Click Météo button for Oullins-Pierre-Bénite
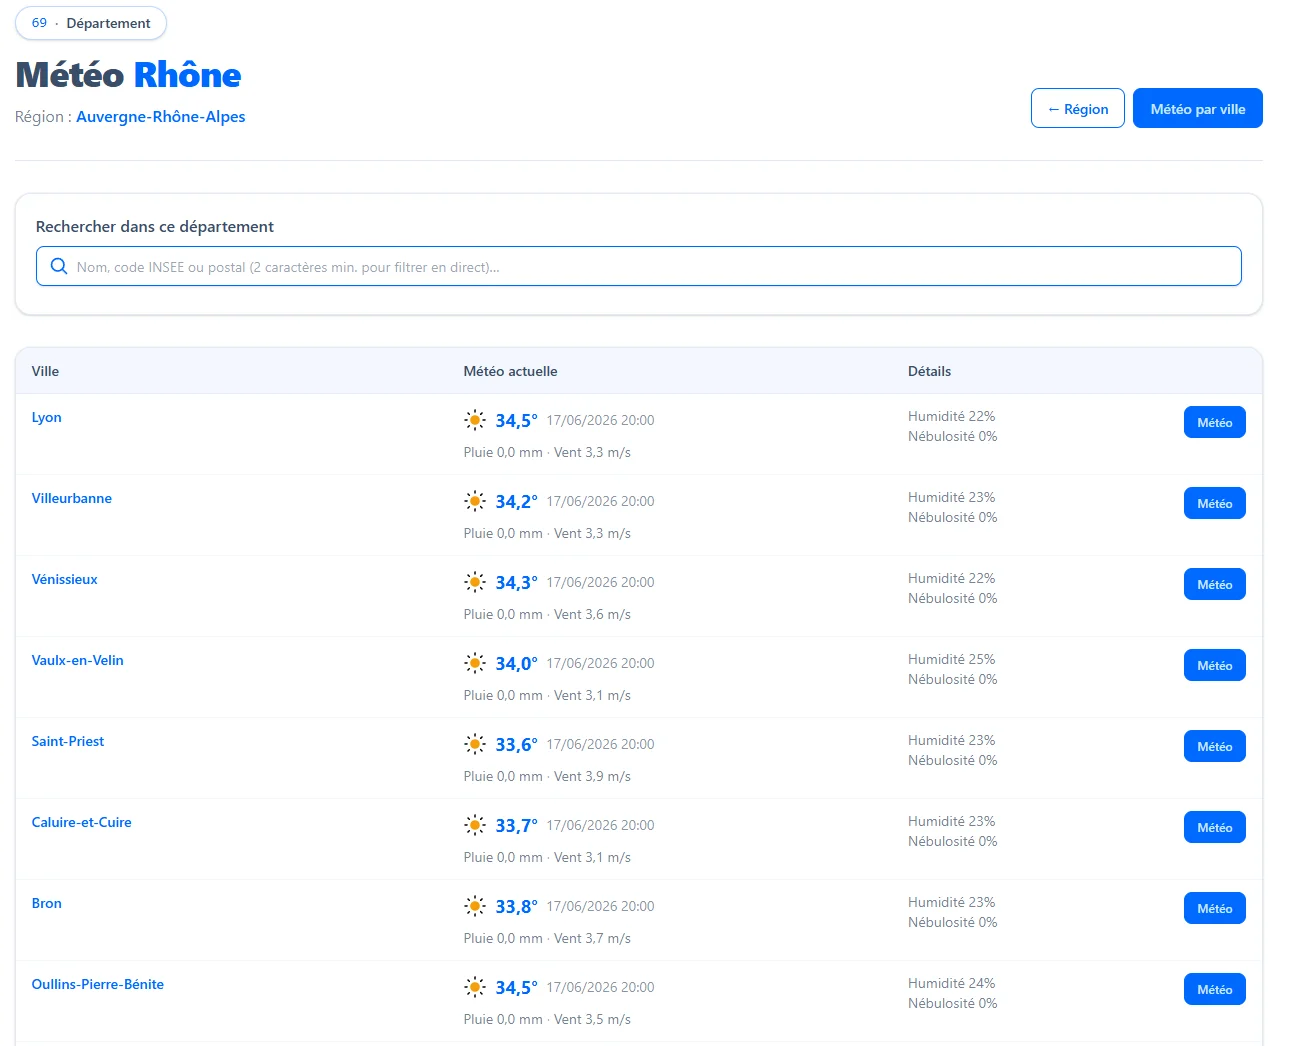 click(x=1215, y=989)
